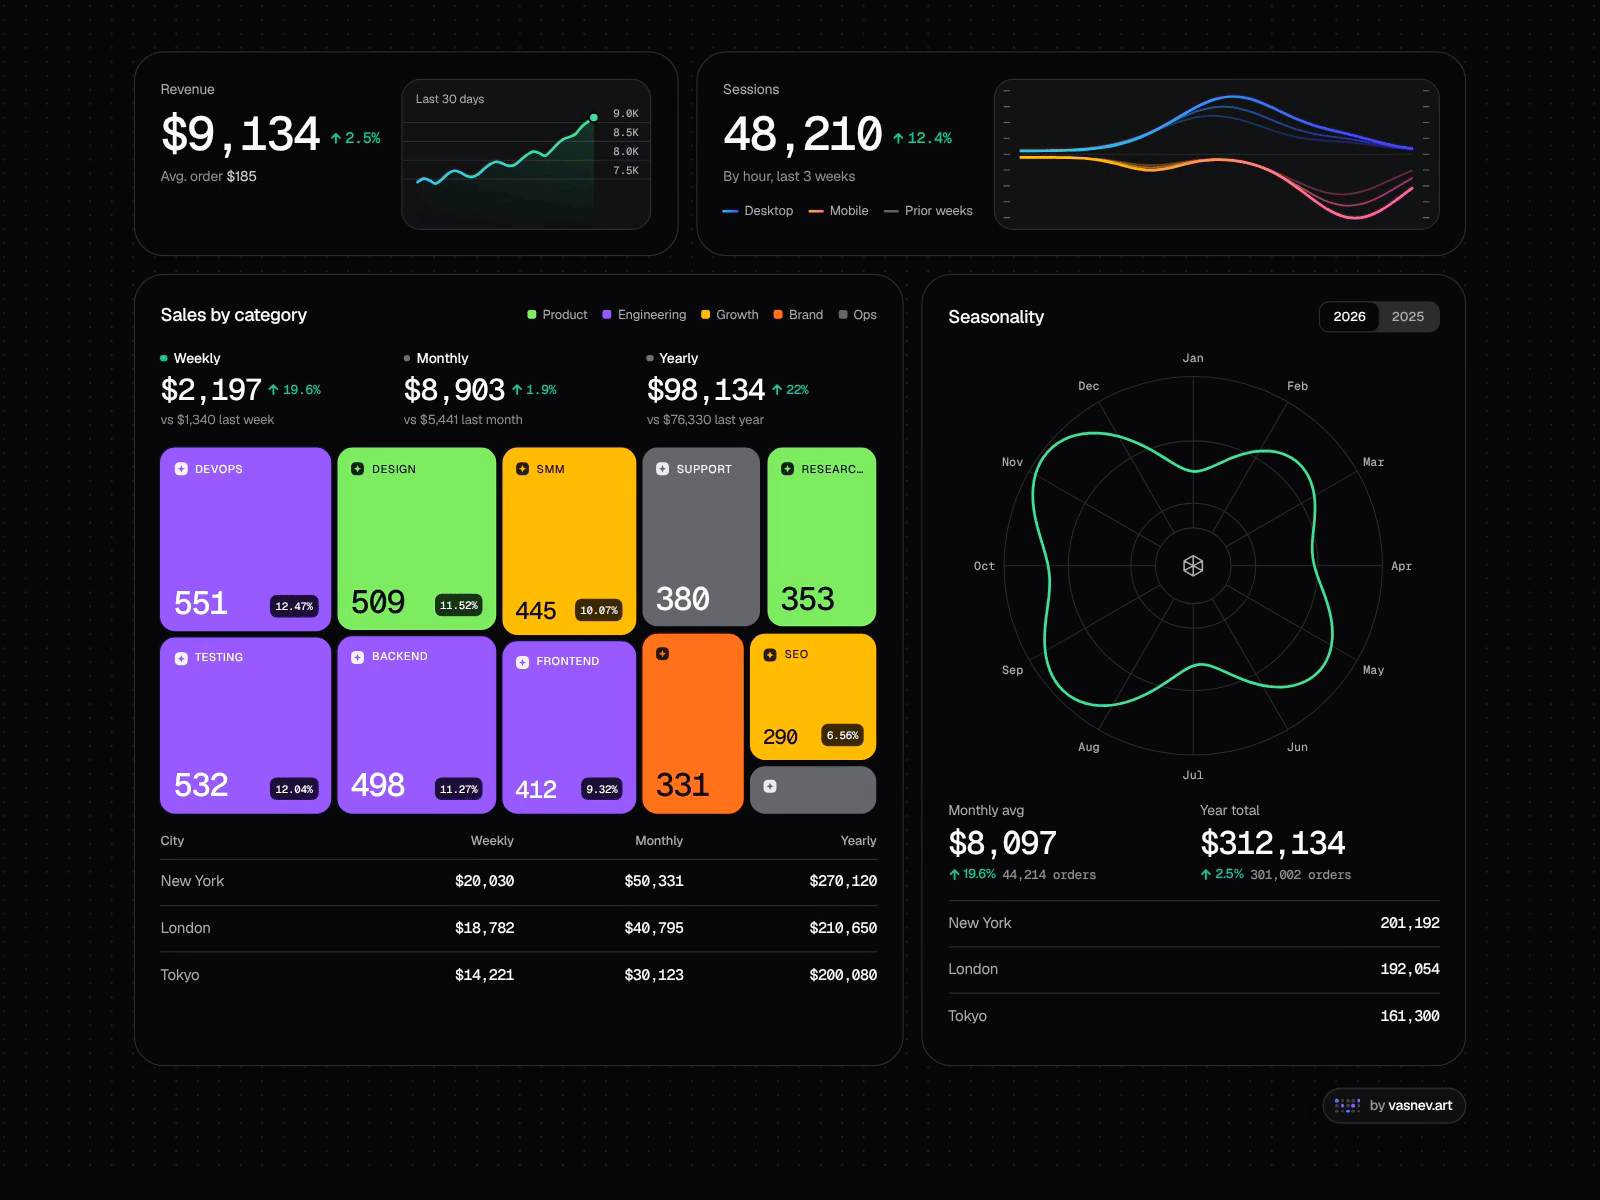
Task: Click the plus icon on the DESIGN tile
Action: (358, 469)
